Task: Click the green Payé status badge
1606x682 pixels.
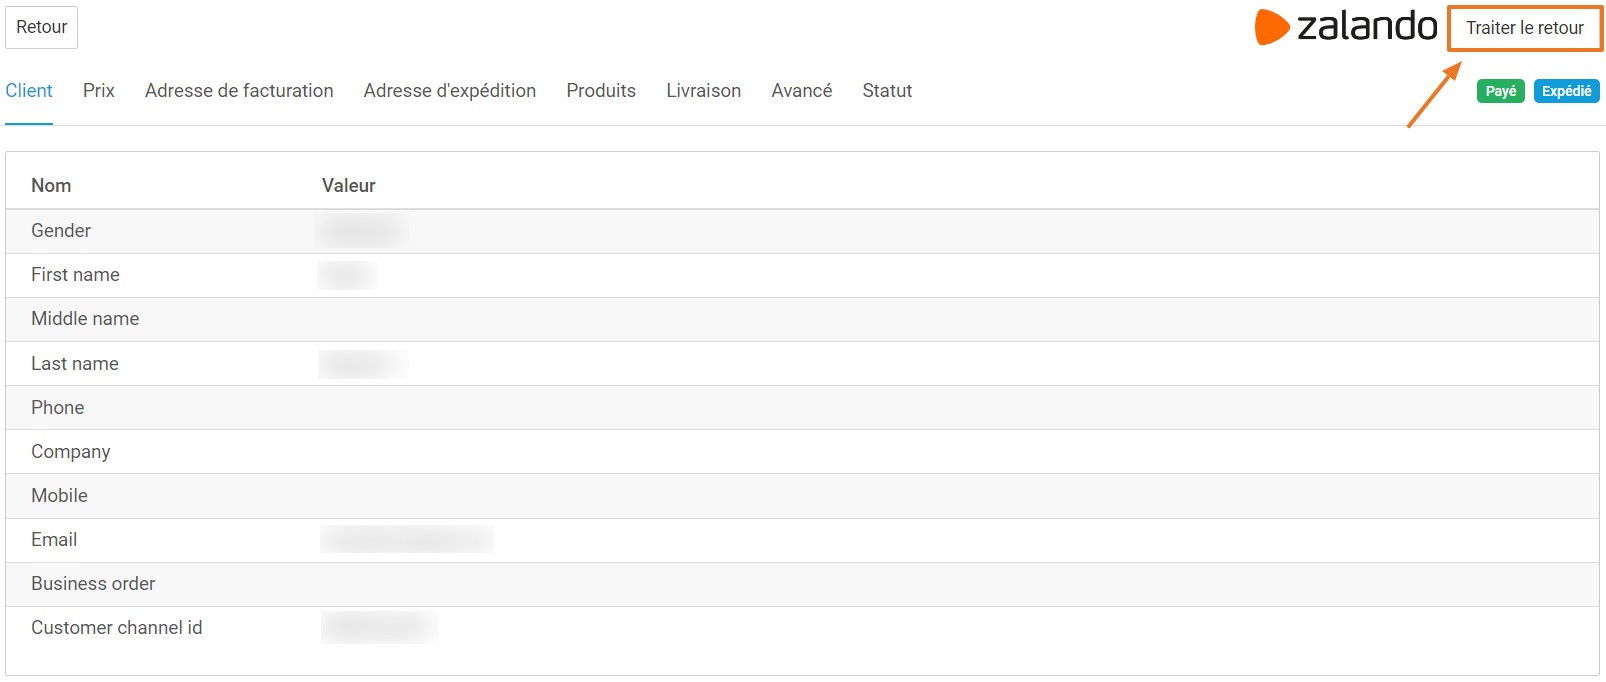Action: click(x=1501, y=91)
